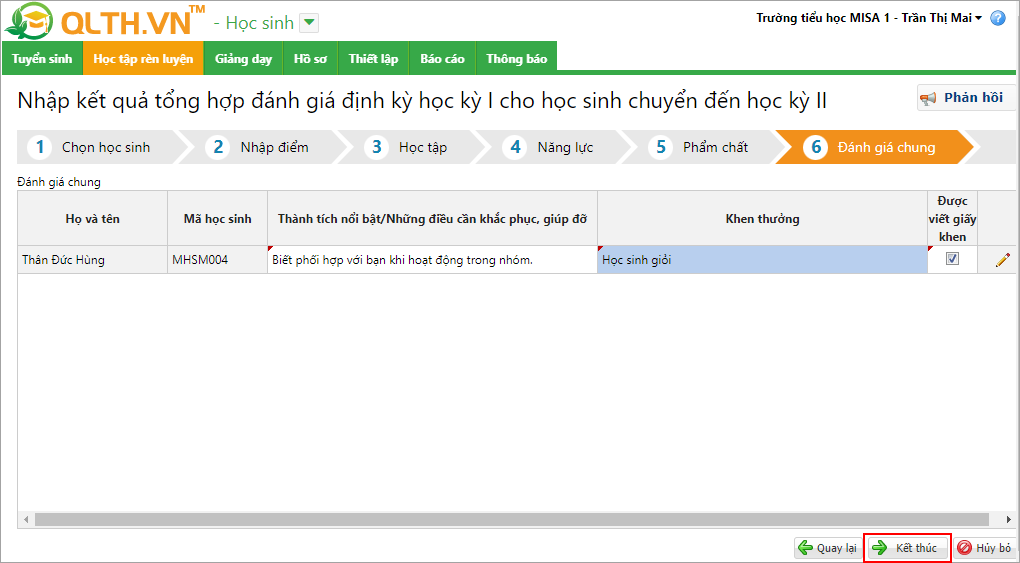This screenshot has height=563, width=1020.
Task: Open the Báo cáo menu
Action: coord(442,59)
